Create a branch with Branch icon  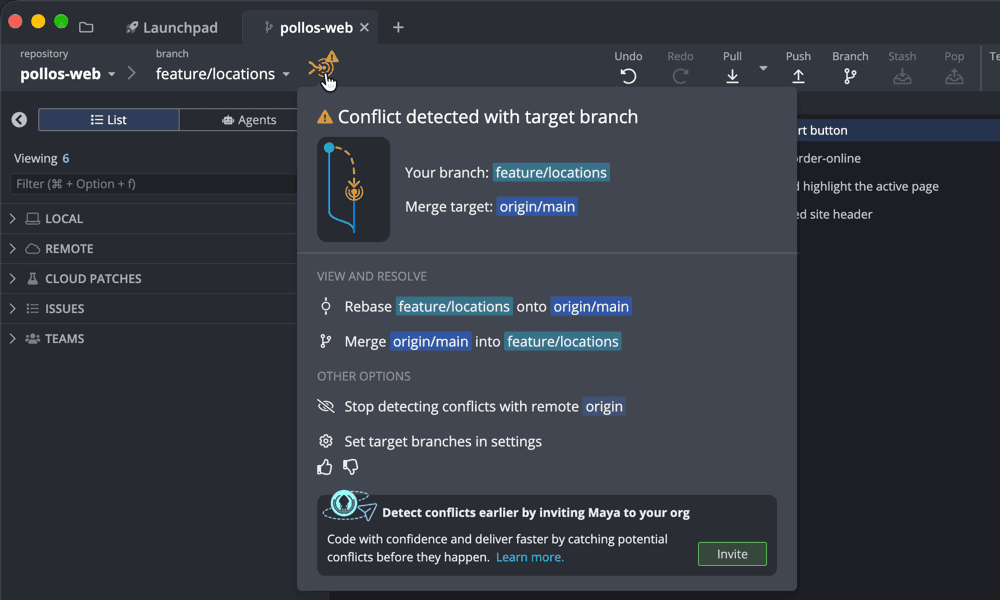[849, 77]
